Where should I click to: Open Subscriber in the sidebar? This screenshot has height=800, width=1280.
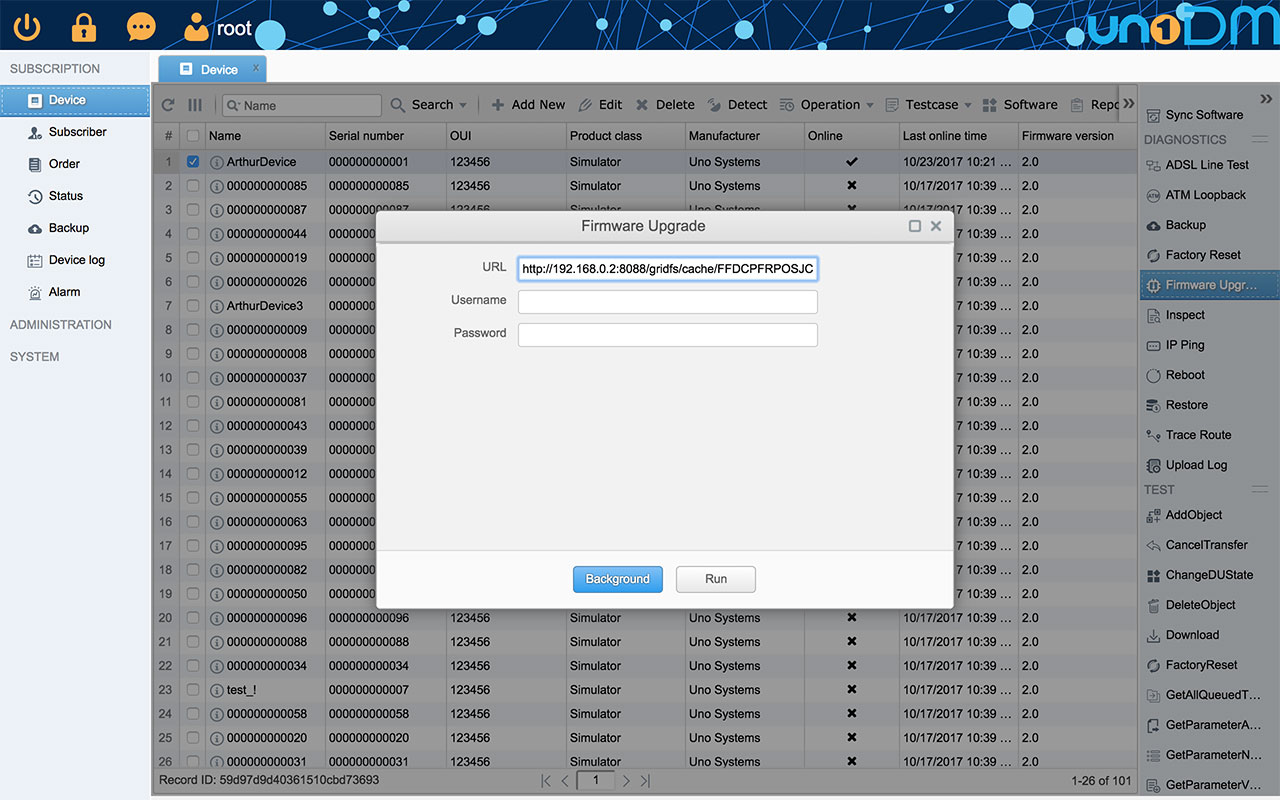click(x=77, y=132)
